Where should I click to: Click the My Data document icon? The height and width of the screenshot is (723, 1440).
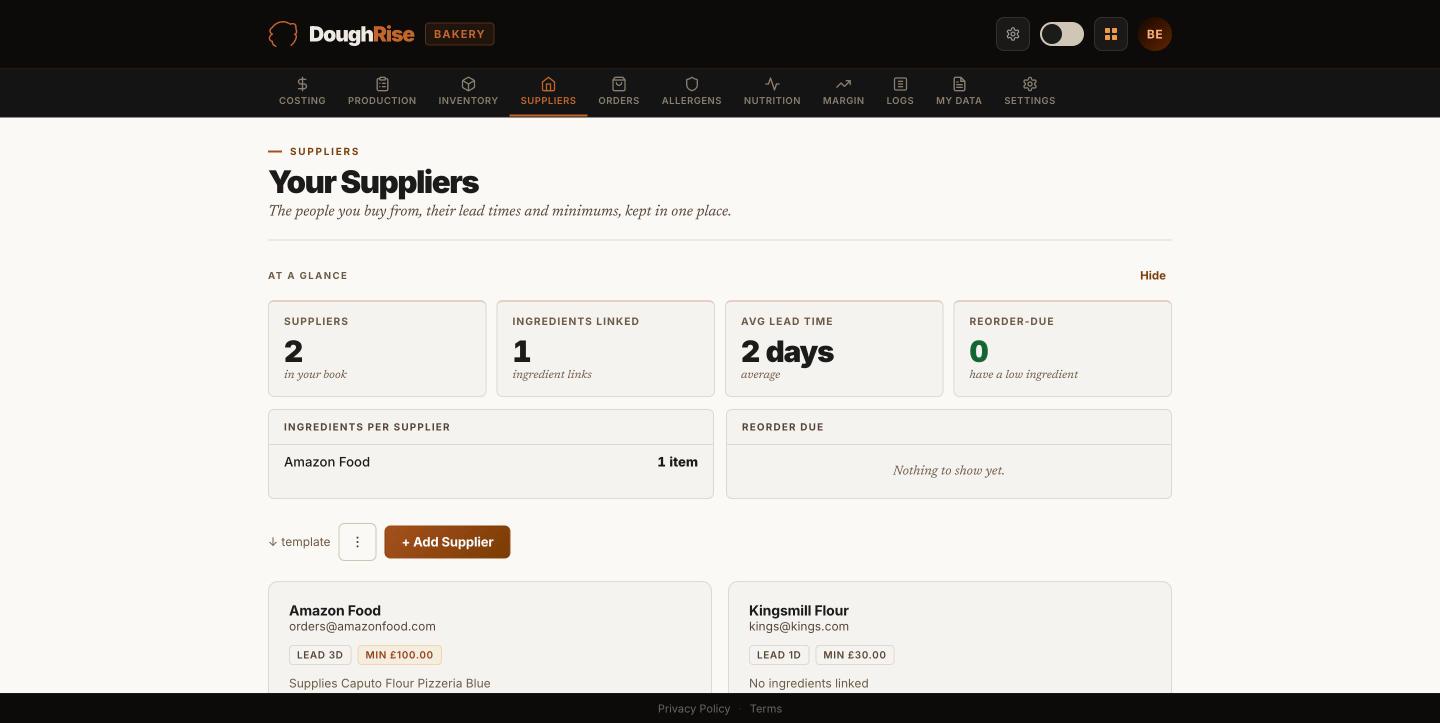(x=959, y=84)
